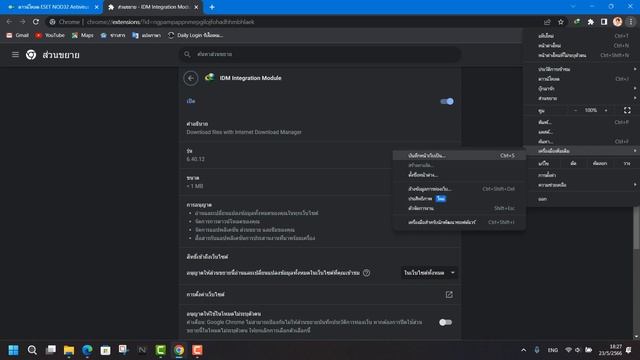Image resolution: width=640 pixels, height=360 pixels.
Task: Open the extensions page hamburger menu
Action: coord(15,55)
